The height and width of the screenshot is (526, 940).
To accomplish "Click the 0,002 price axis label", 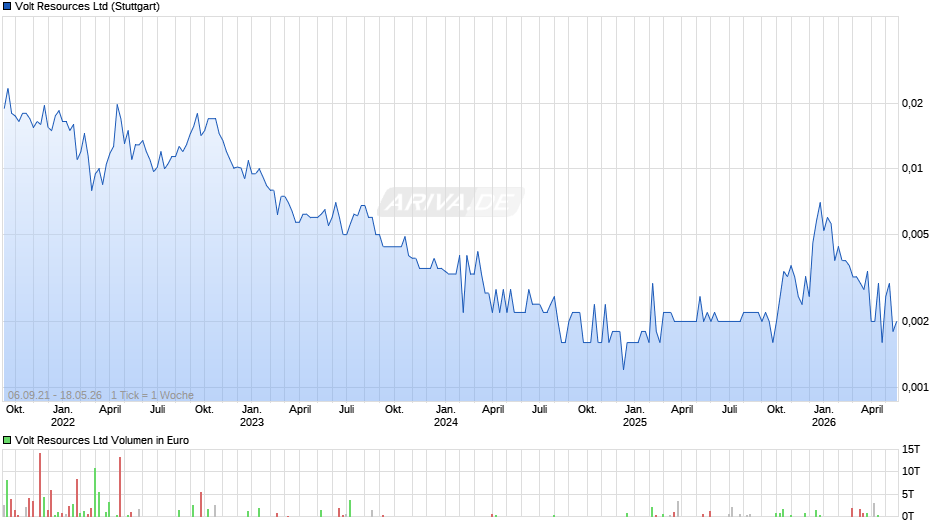I will (x=915, y=321).
